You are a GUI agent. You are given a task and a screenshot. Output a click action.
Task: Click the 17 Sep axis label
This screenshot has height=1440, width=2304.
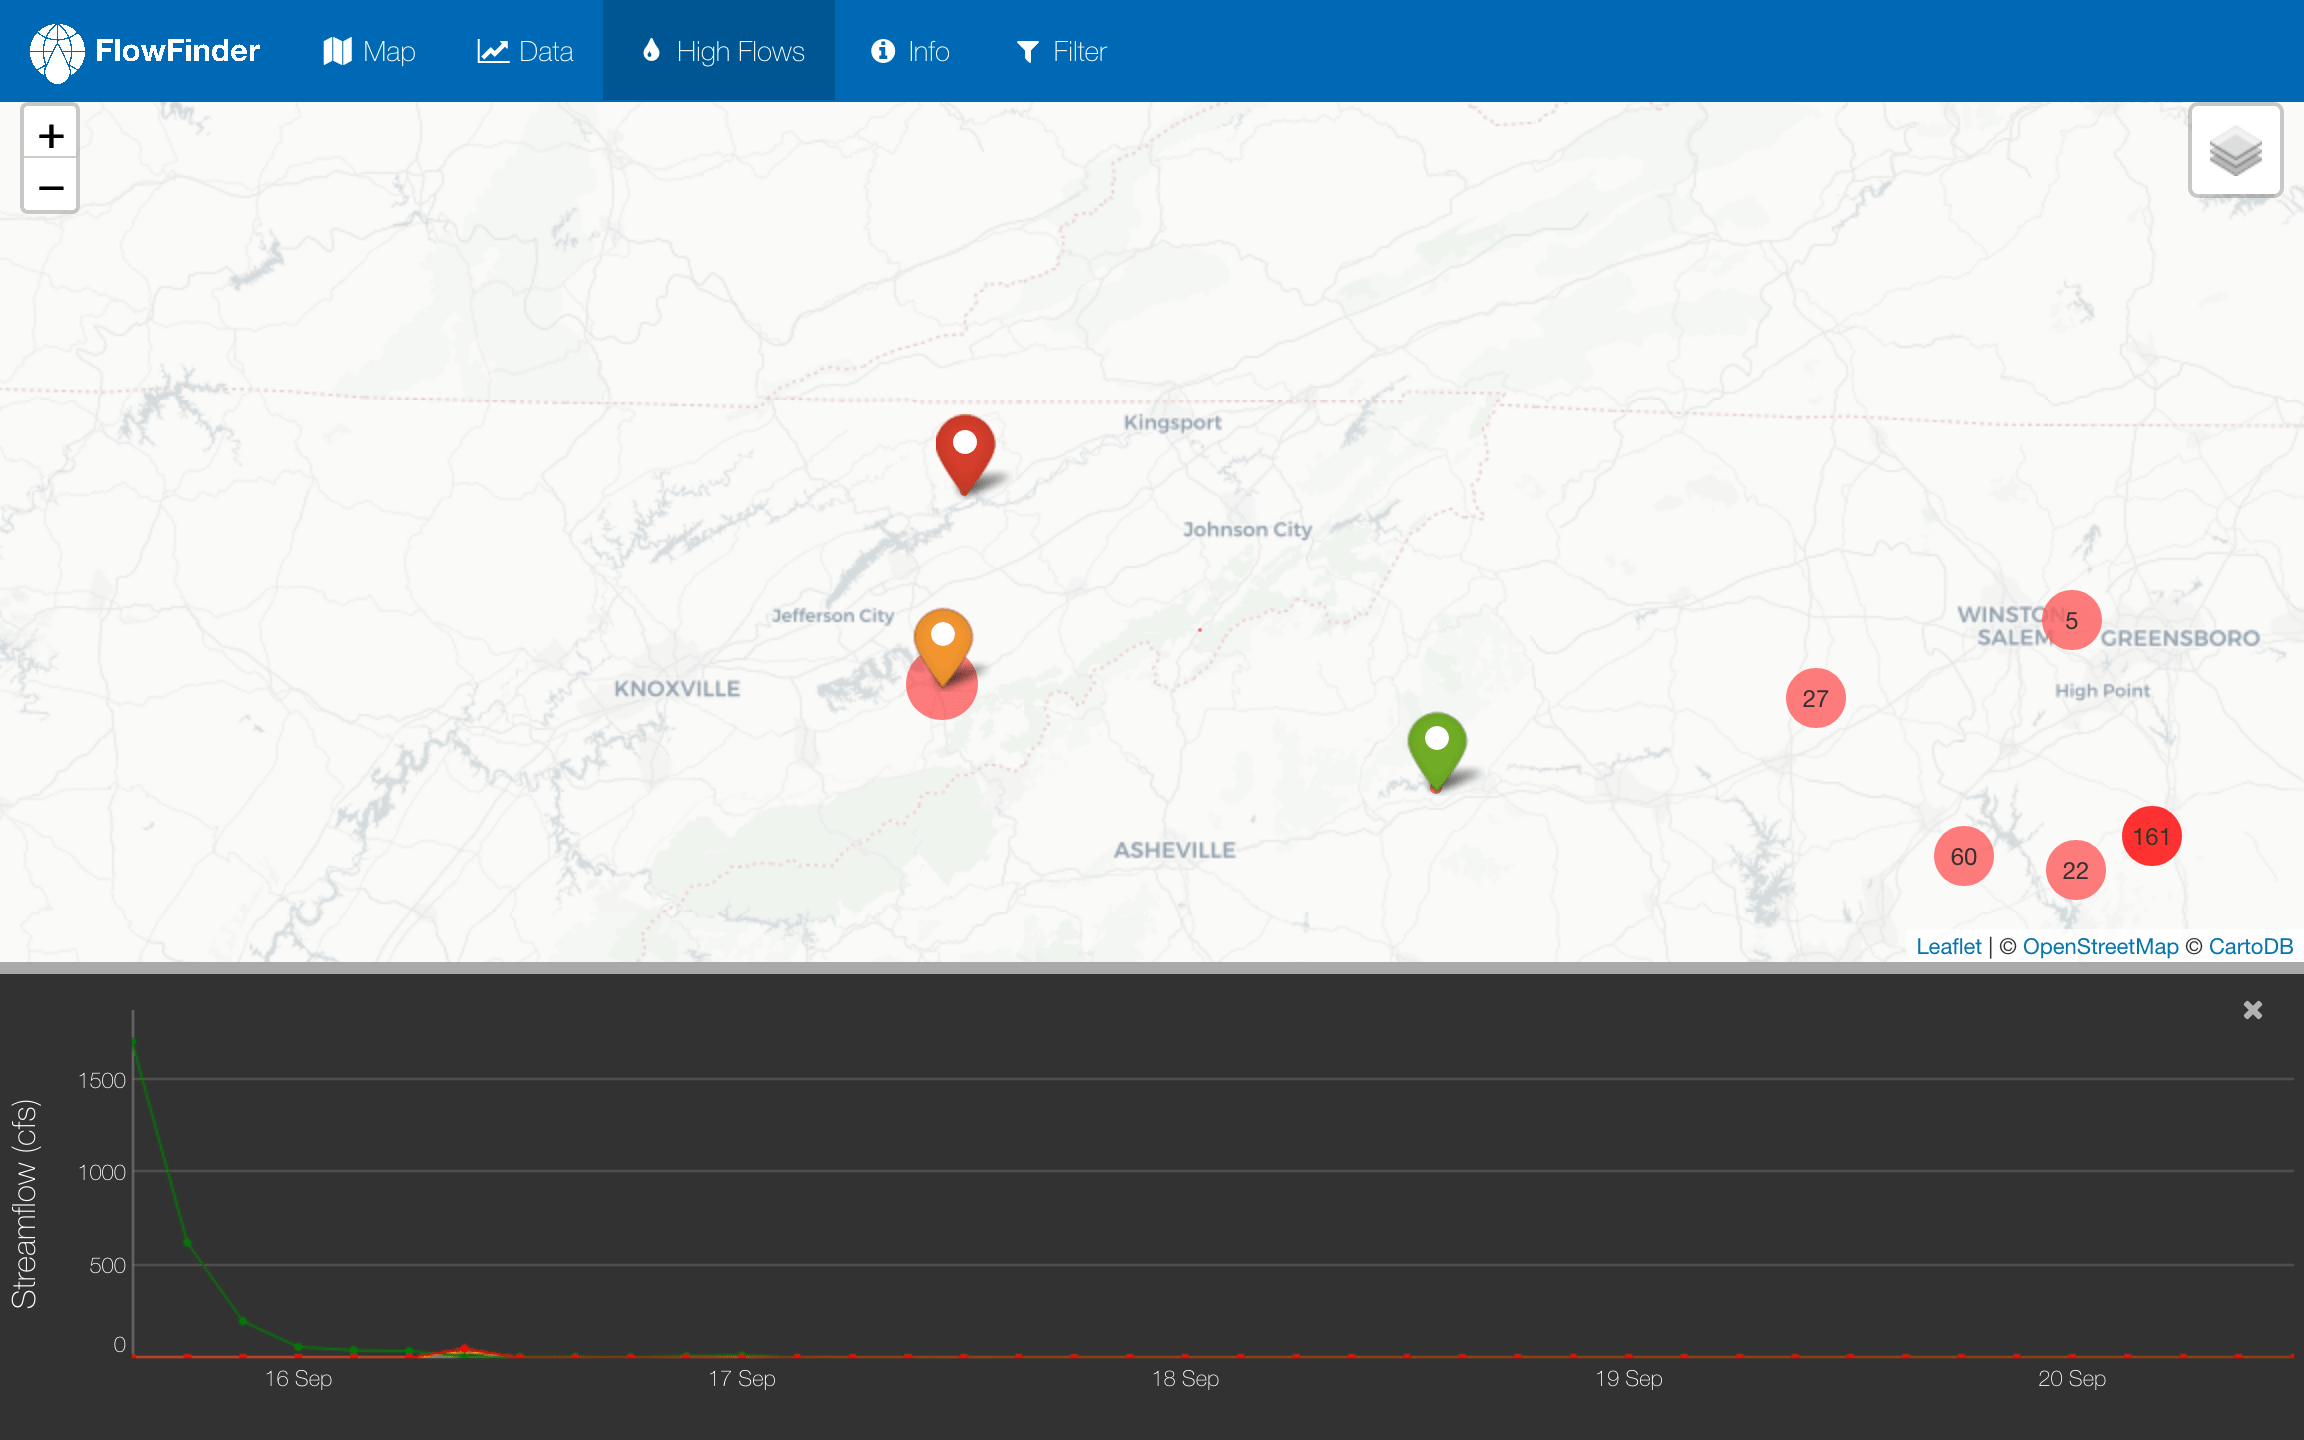click(742, 1378)
